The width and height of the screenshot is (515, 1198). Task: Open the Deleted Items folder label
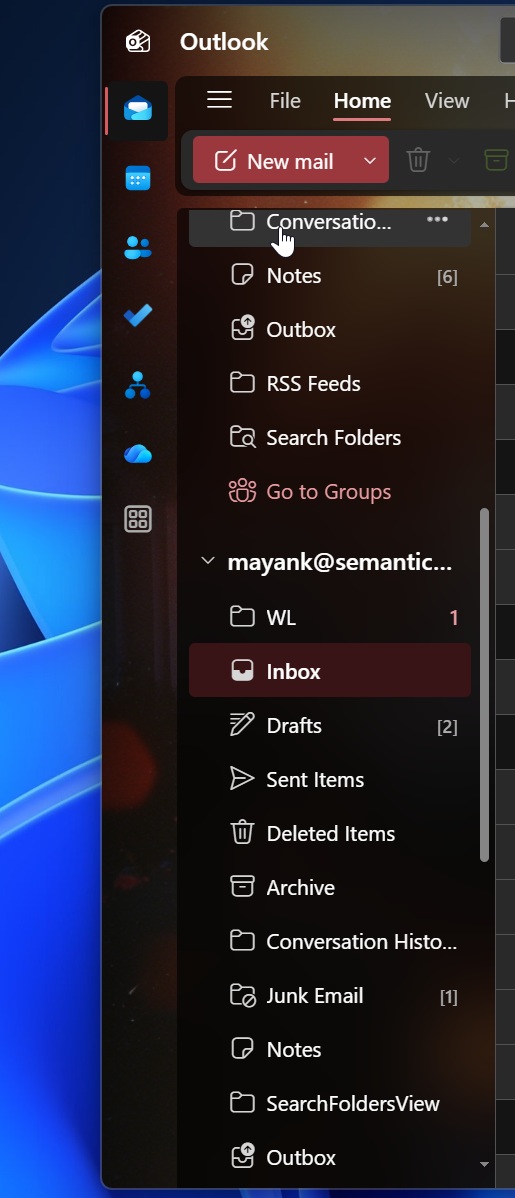coord(331,833)
